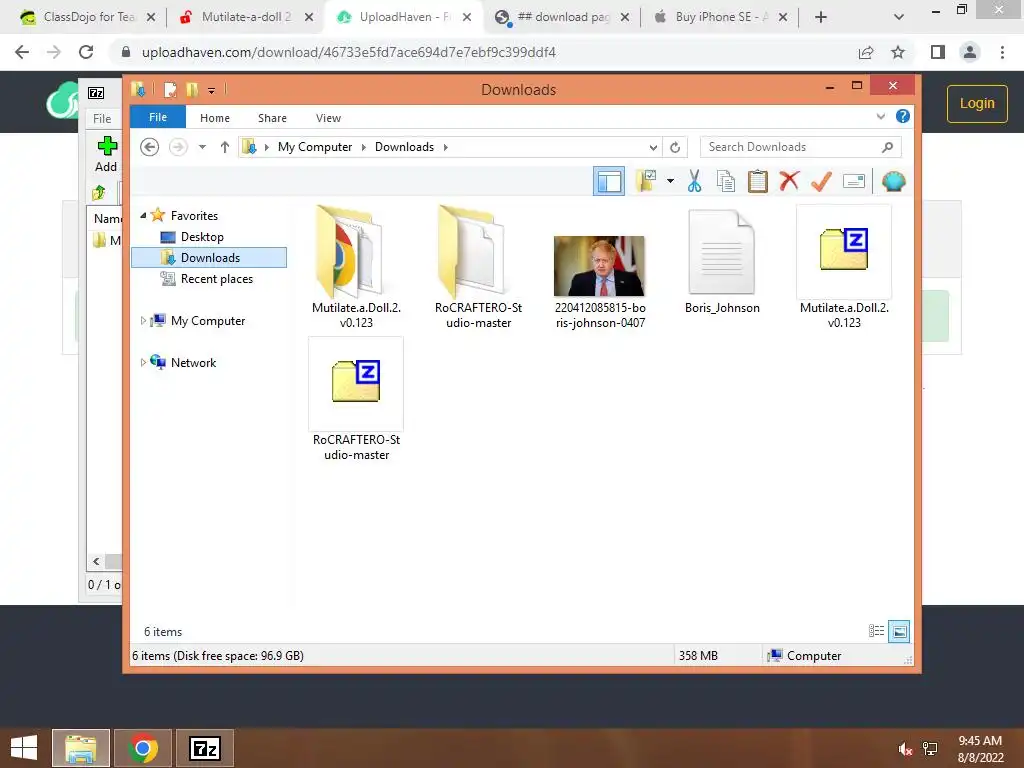Viewport: 1024px width, 768px height.
Task: Refresh the Downloads folder view
Action: pos(675,147)
